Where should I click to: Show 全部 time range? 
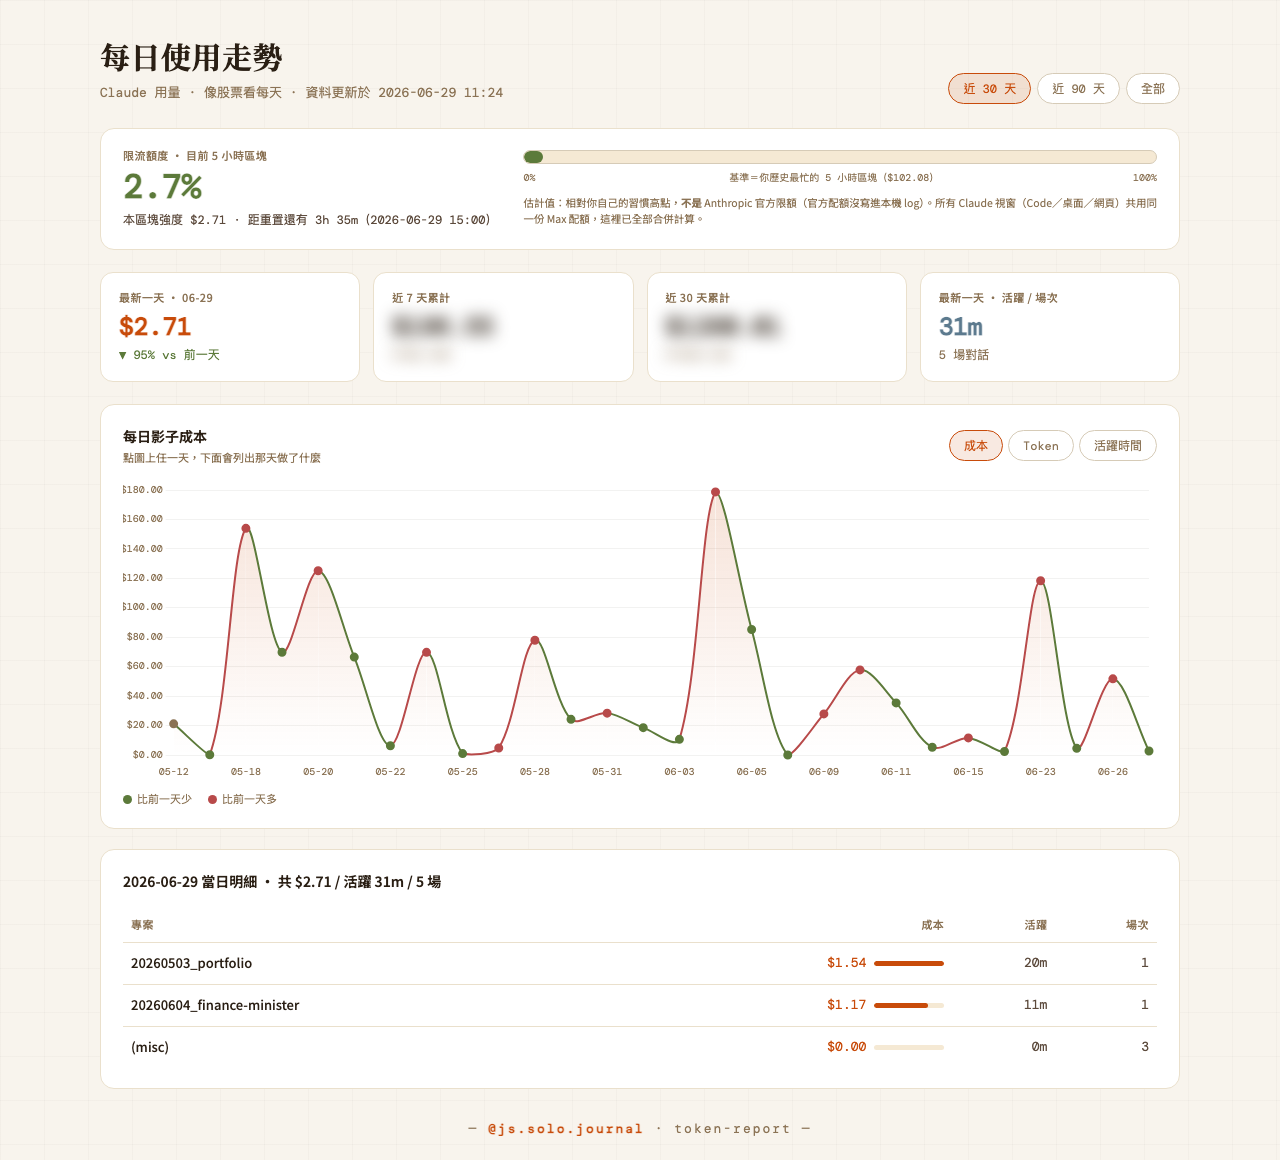click(1152, 89)
